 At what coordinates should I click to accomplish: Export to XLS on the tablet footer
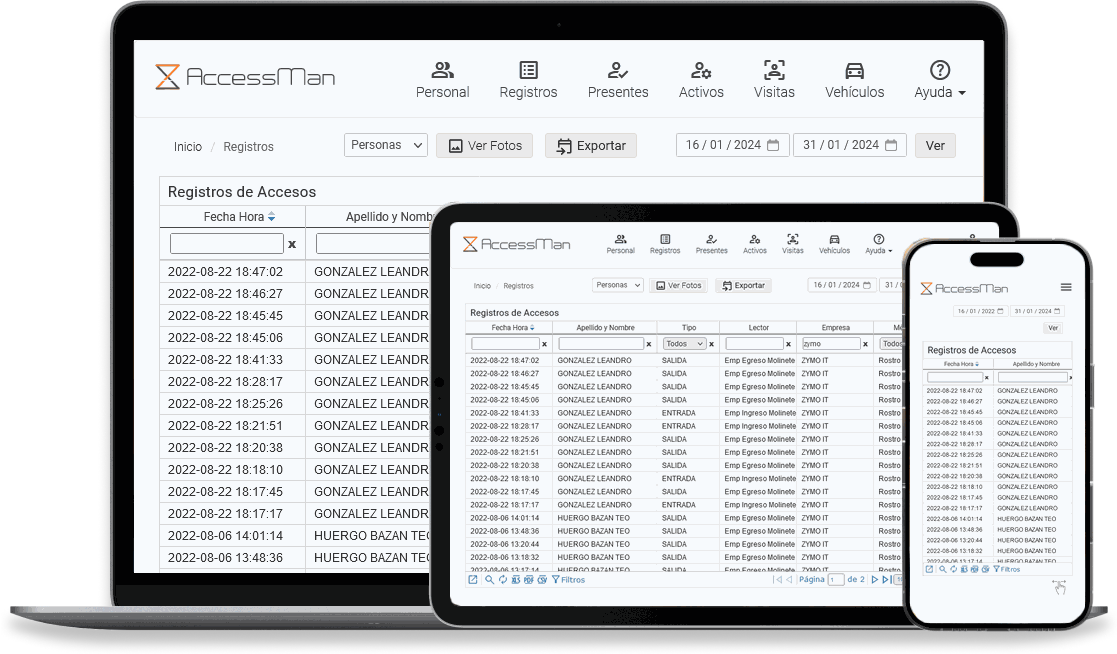(516, 580)
